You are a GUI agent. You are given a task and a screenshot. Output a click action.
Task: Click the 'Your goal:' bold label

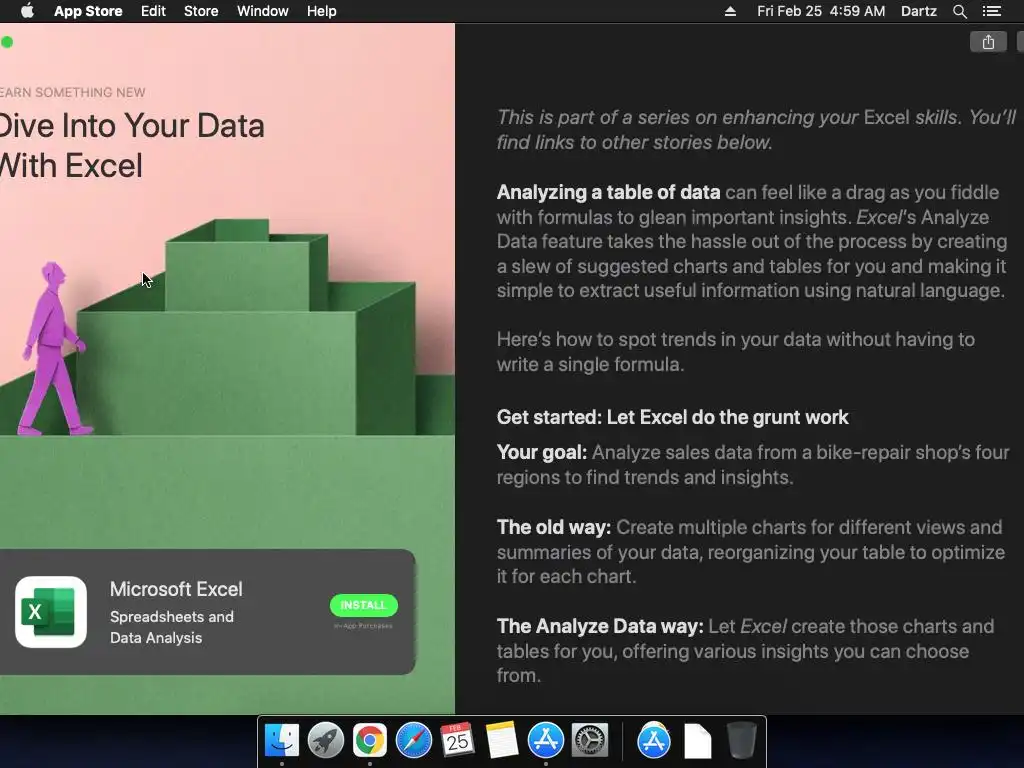[542, 453]
